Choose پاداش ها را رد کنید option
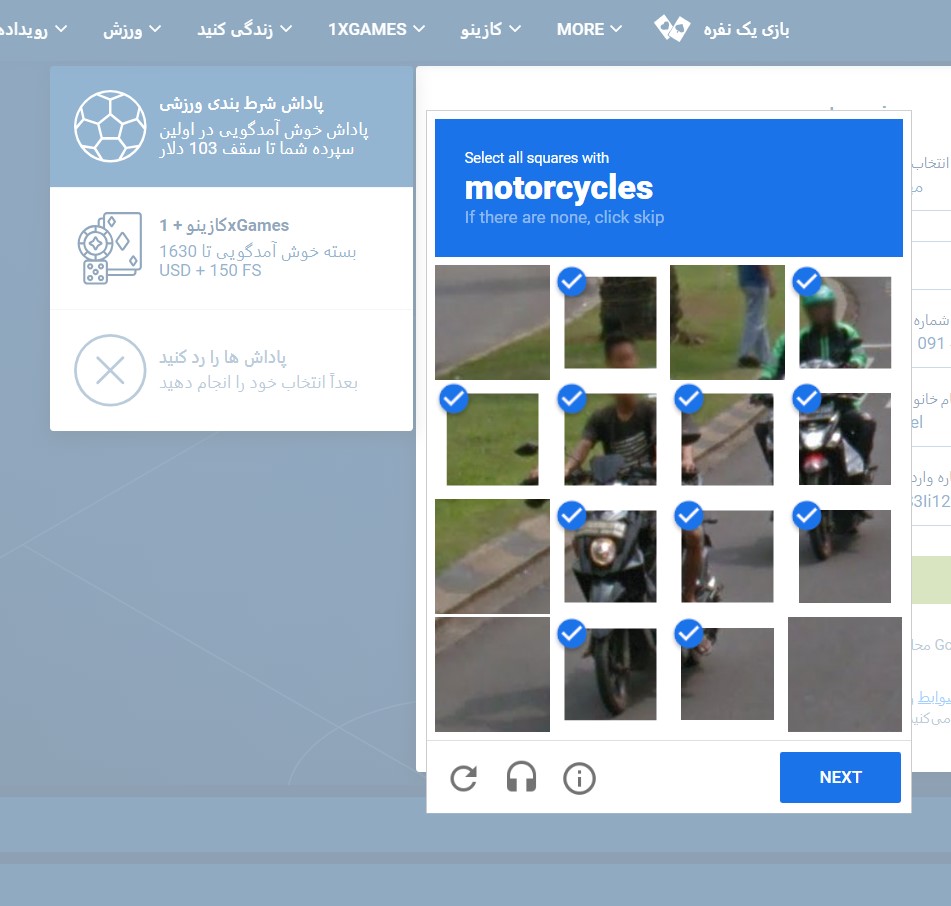This screenshot has width=951, height=906. coord(232,370)
